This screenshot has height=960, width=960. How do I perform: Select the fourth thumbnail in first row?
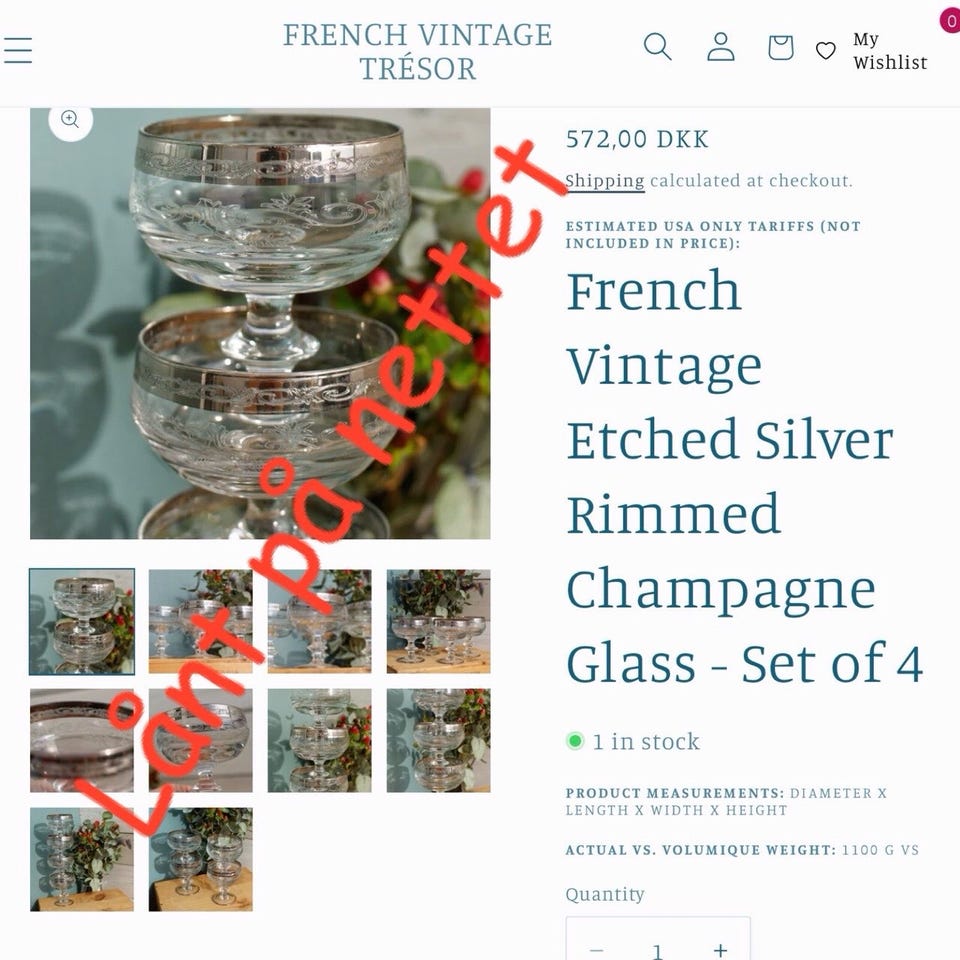438,621
